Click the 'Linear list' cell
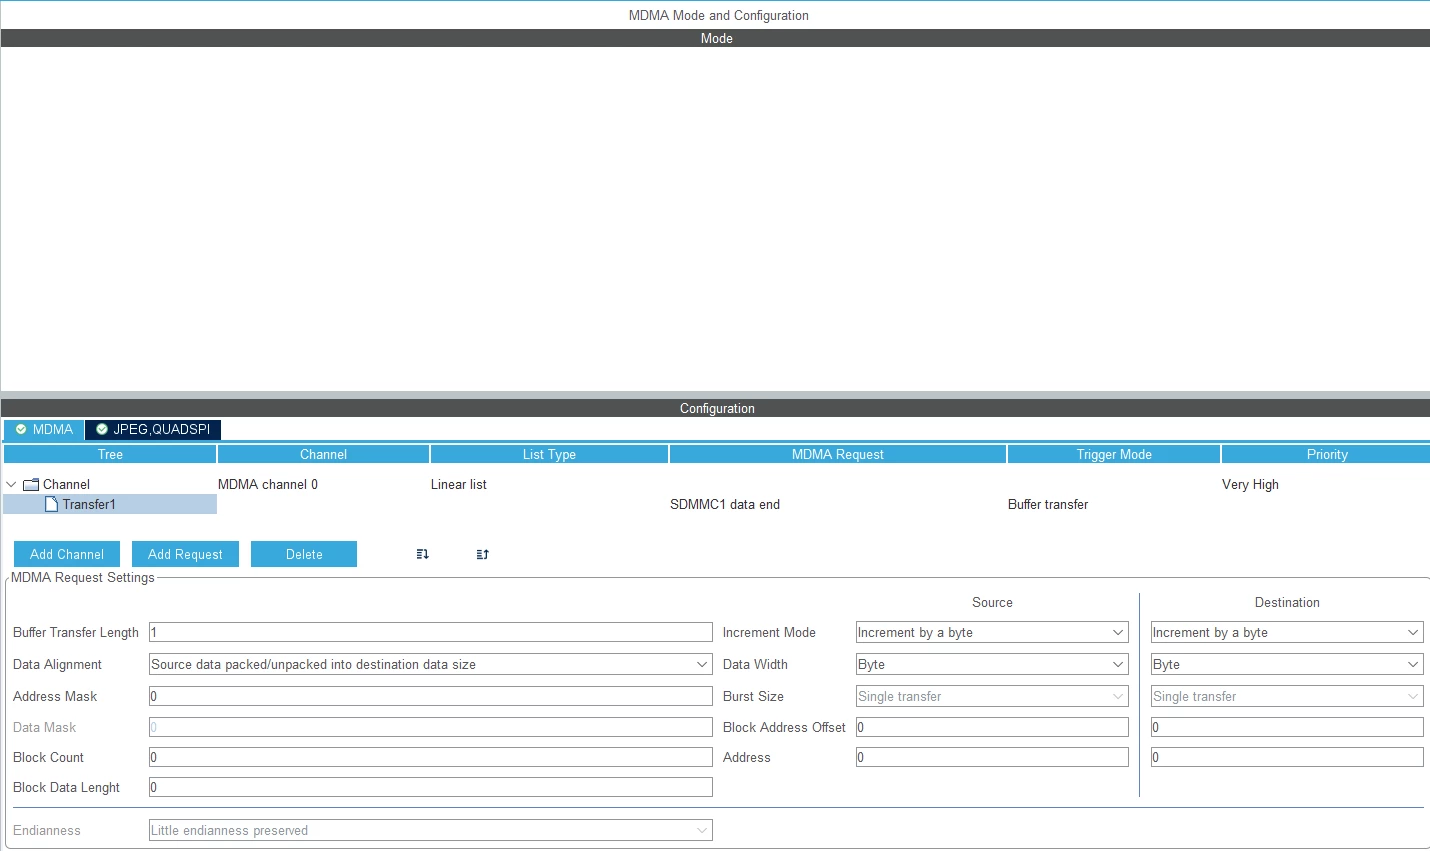The height and width of the screenshot is (851, 1430). point(459,485)
